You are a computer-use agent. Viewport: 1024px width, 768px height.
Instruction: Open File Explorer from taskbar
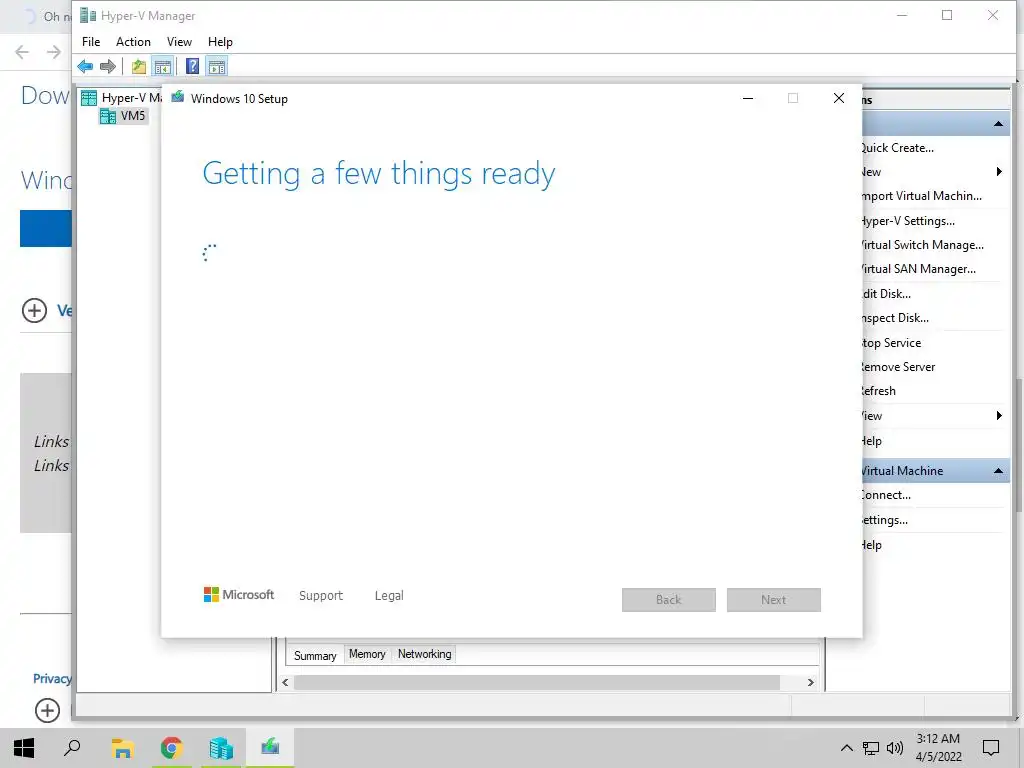[x=122, y=748]
